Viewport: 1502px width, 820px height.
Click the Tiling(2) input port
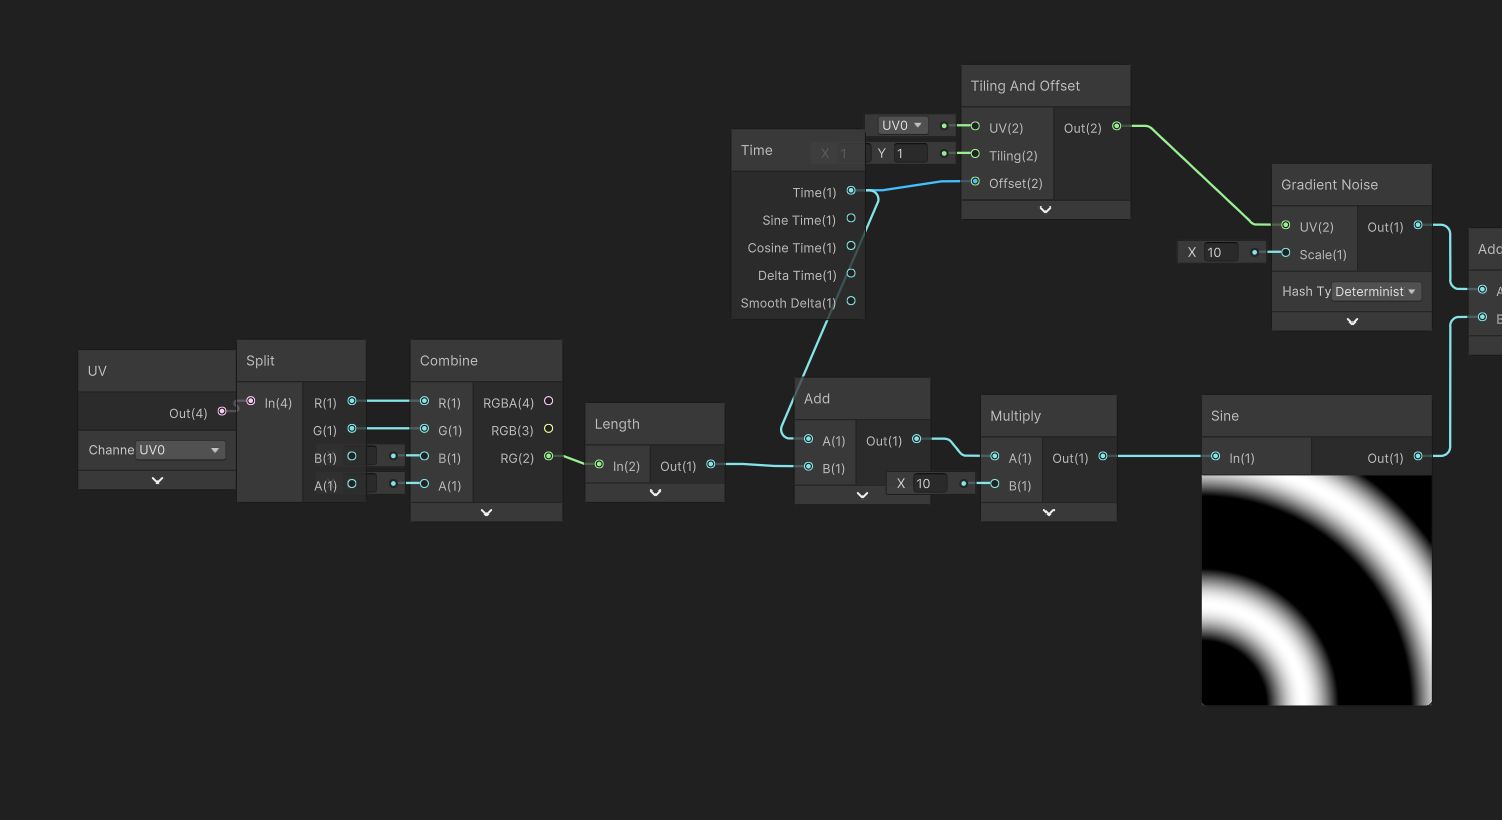click(975, 154)
